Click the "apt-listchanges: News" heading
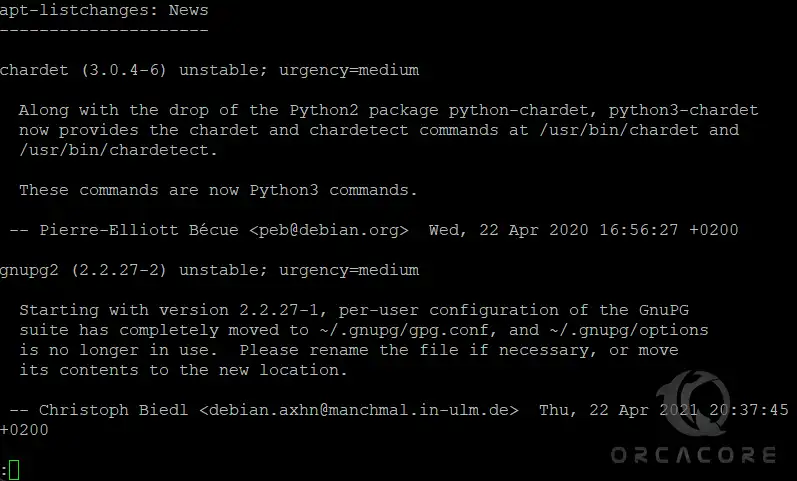797x481 pixels. click(104, 10)
